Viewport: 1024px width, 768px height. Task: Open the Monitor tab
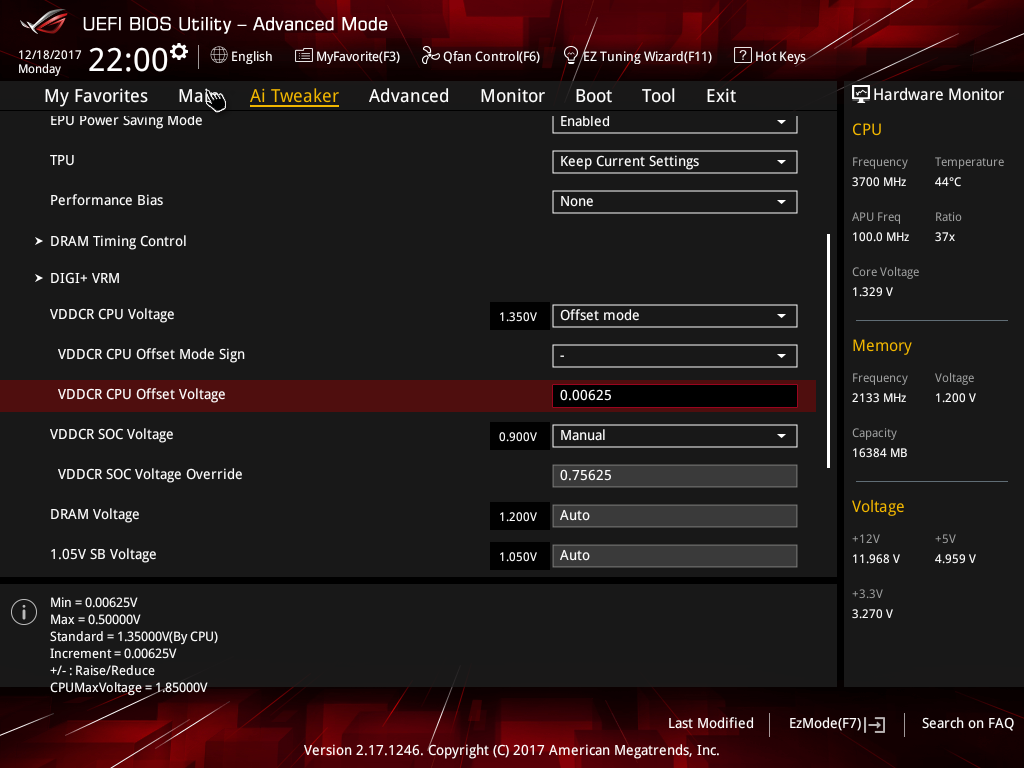(x=512, y=95)
